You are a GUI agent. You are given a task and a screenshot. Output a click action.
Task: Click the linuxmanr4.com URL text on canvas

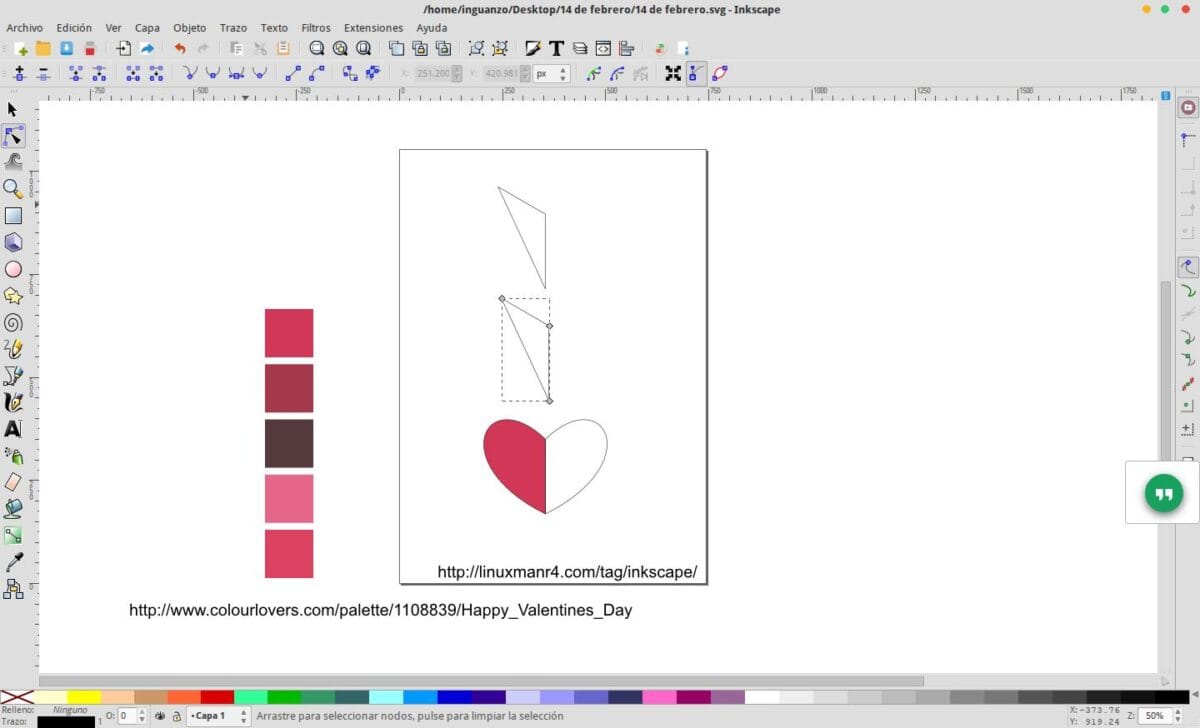click(566, 571)
